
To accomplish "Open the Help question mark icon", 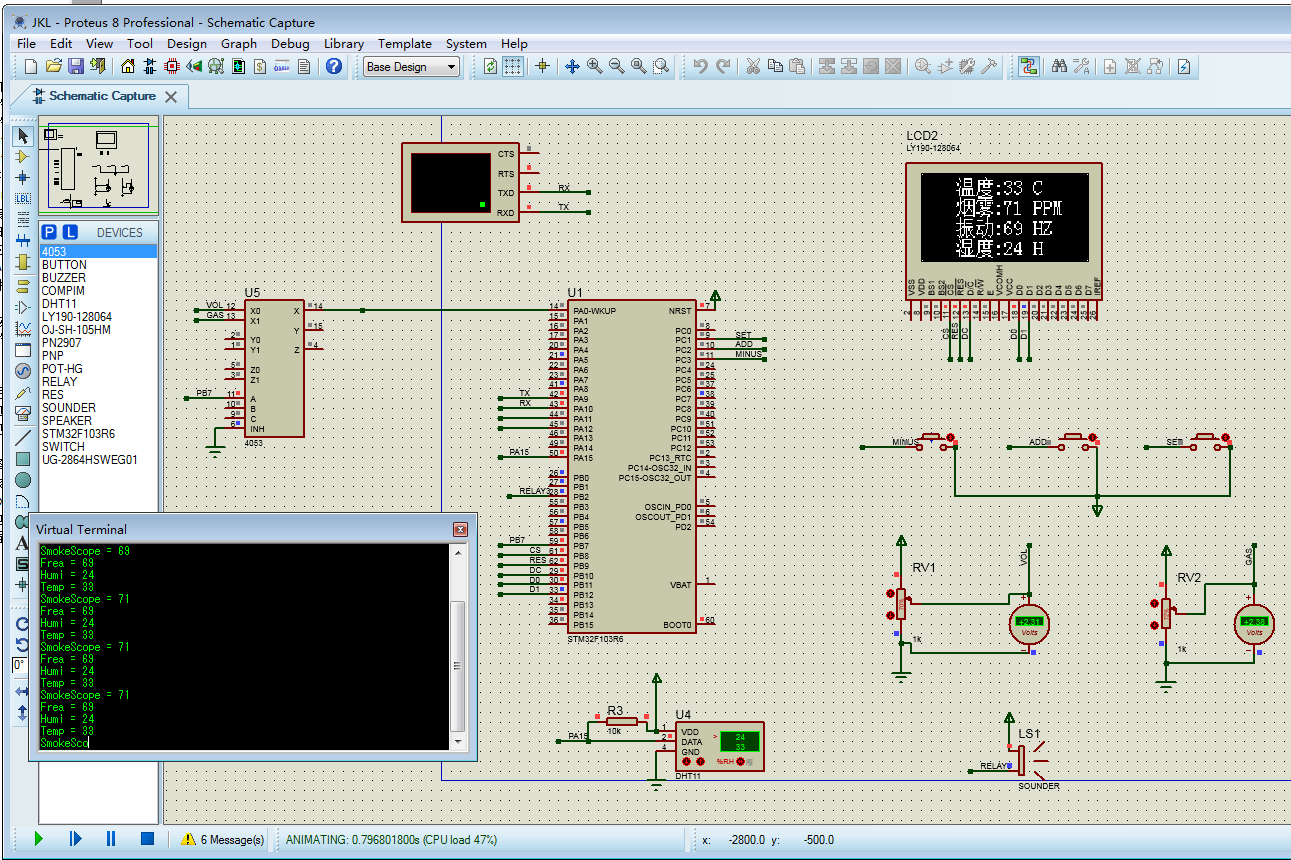I will (334, 66).
